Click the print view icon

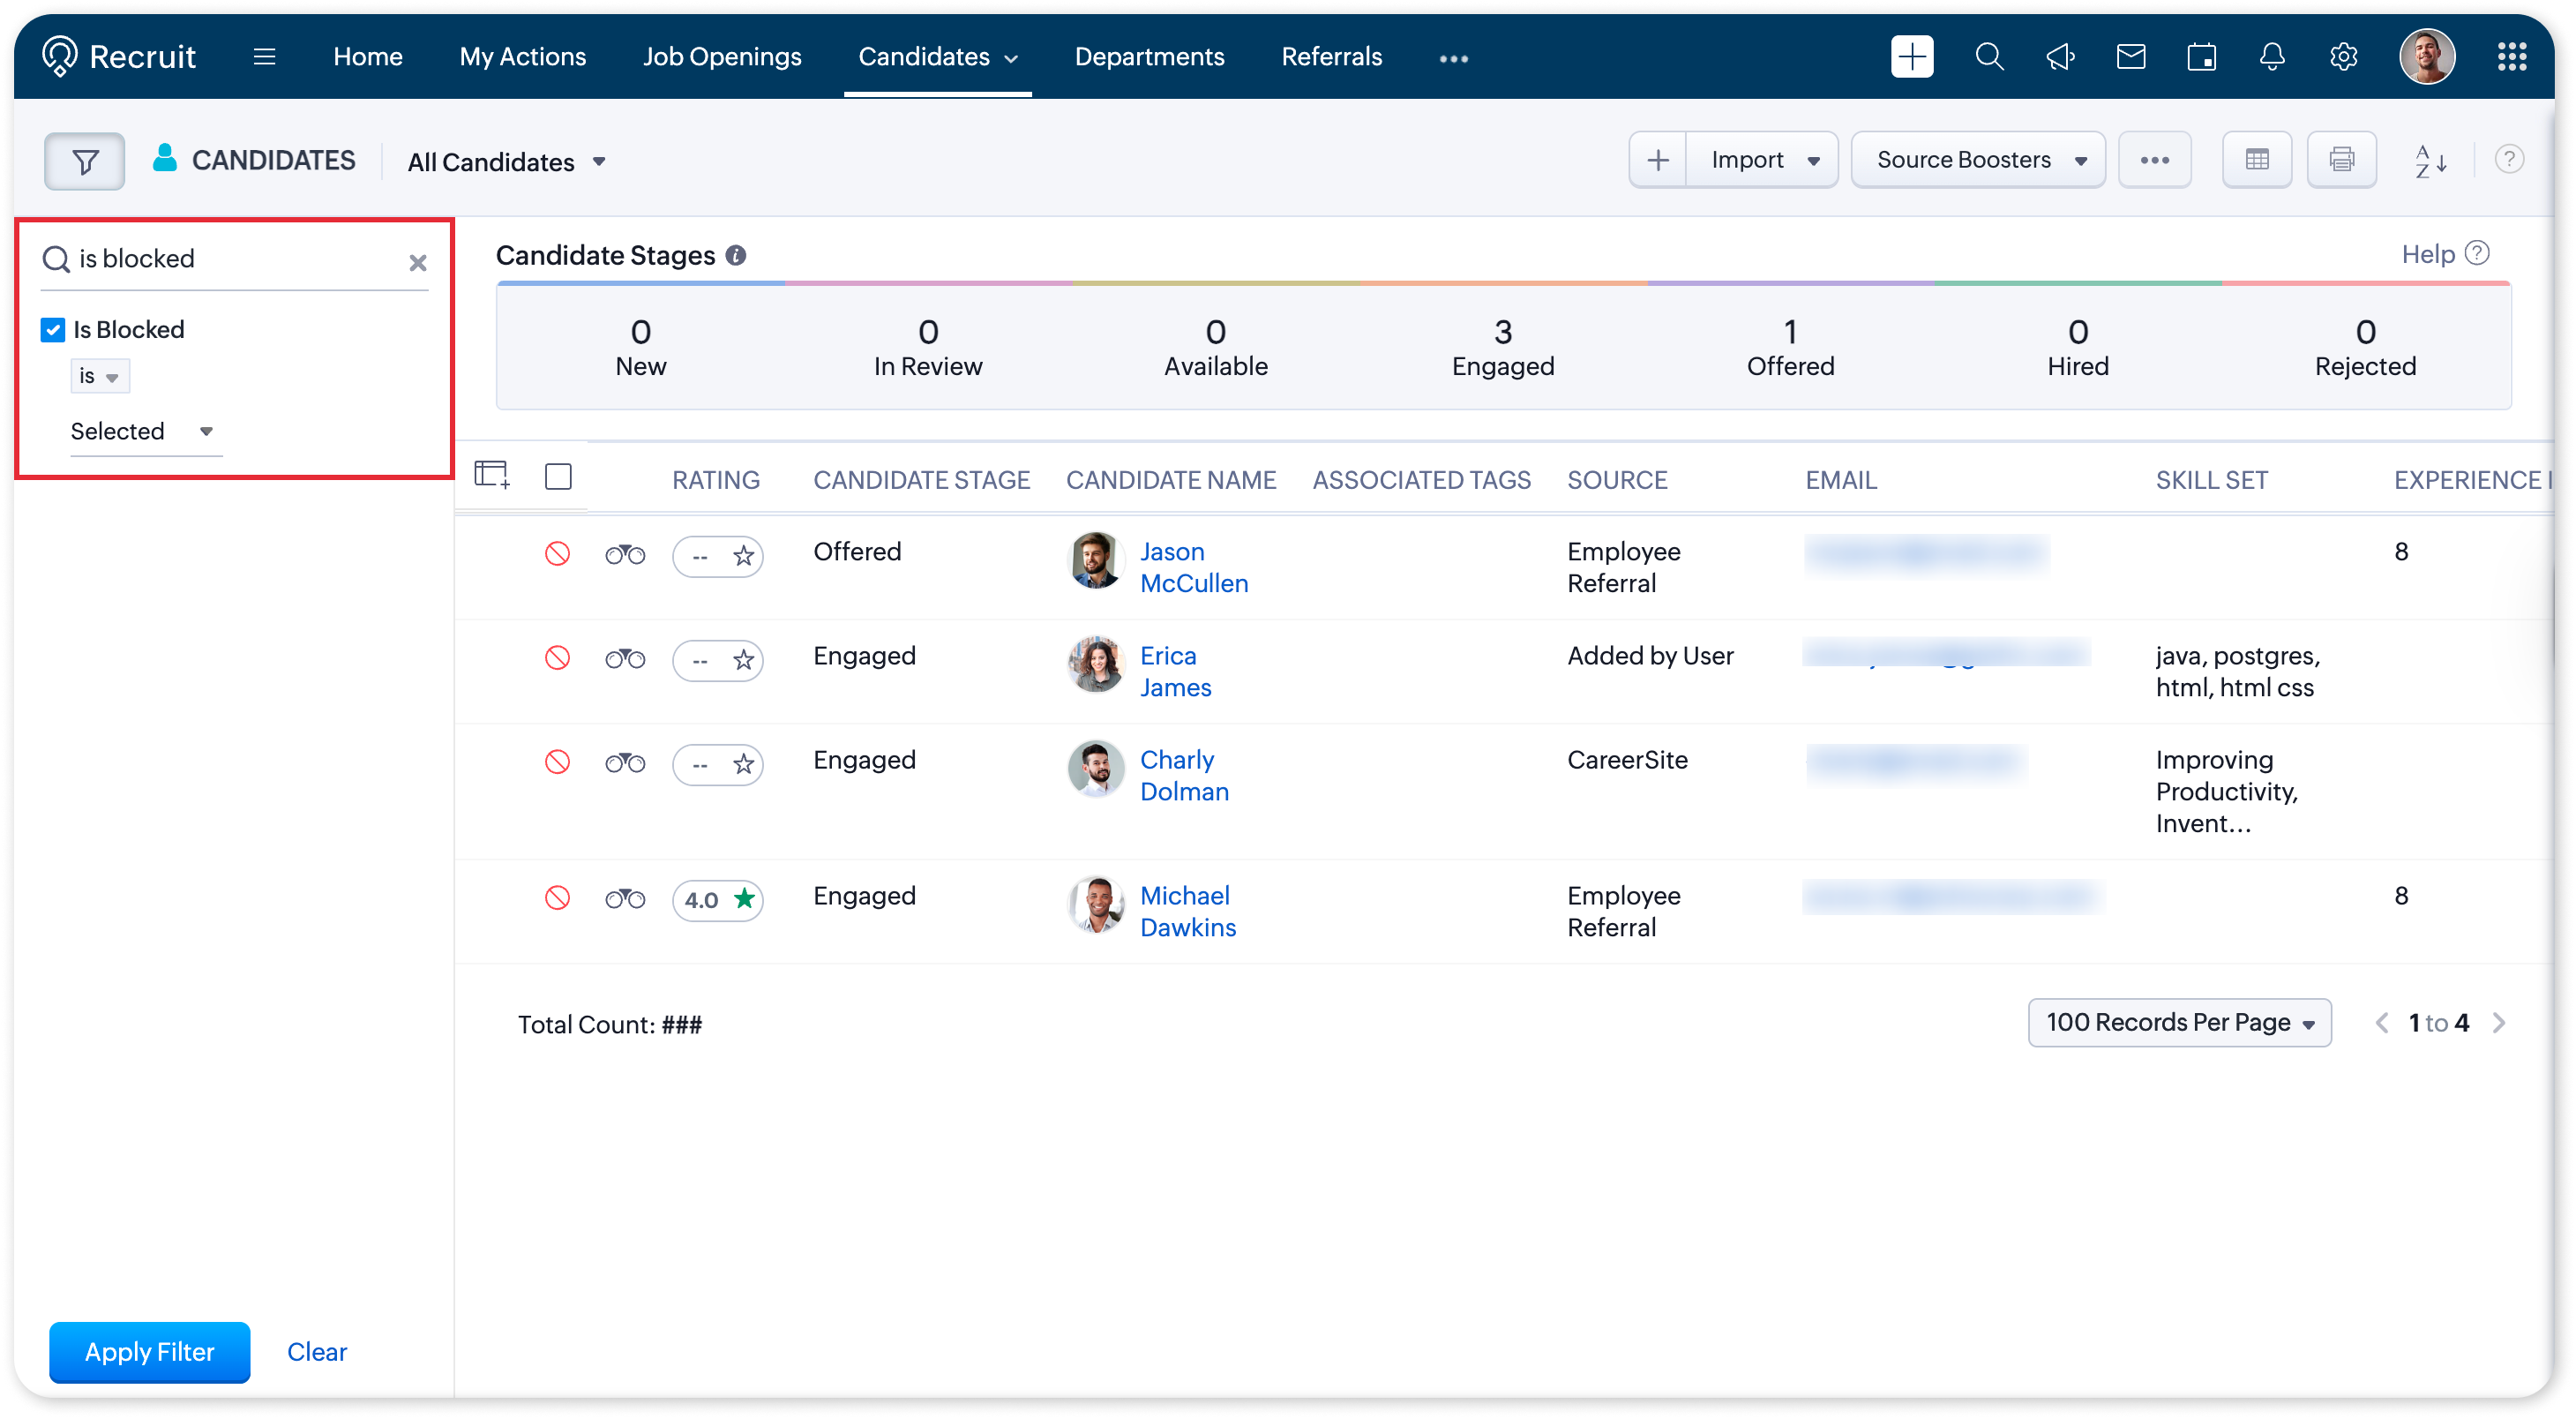click(x=2341, y=160)
